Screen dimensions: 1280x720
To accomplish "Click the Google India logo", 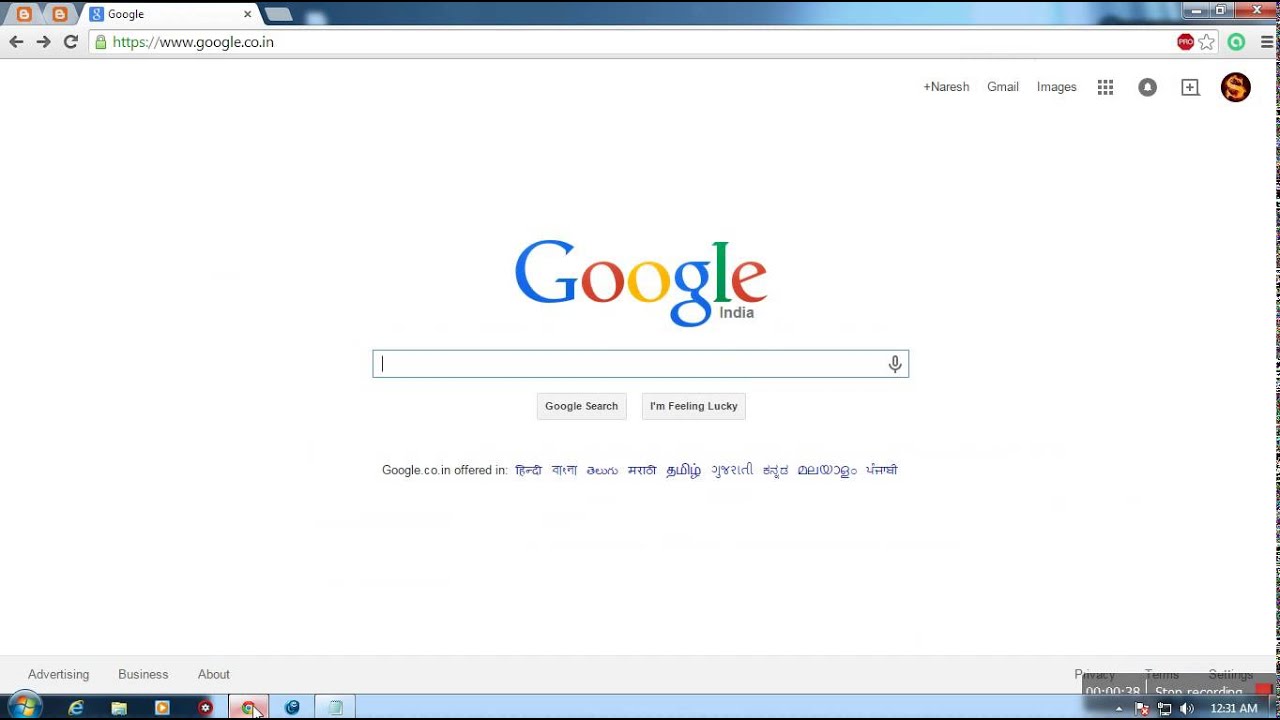I will coord(641,283).
